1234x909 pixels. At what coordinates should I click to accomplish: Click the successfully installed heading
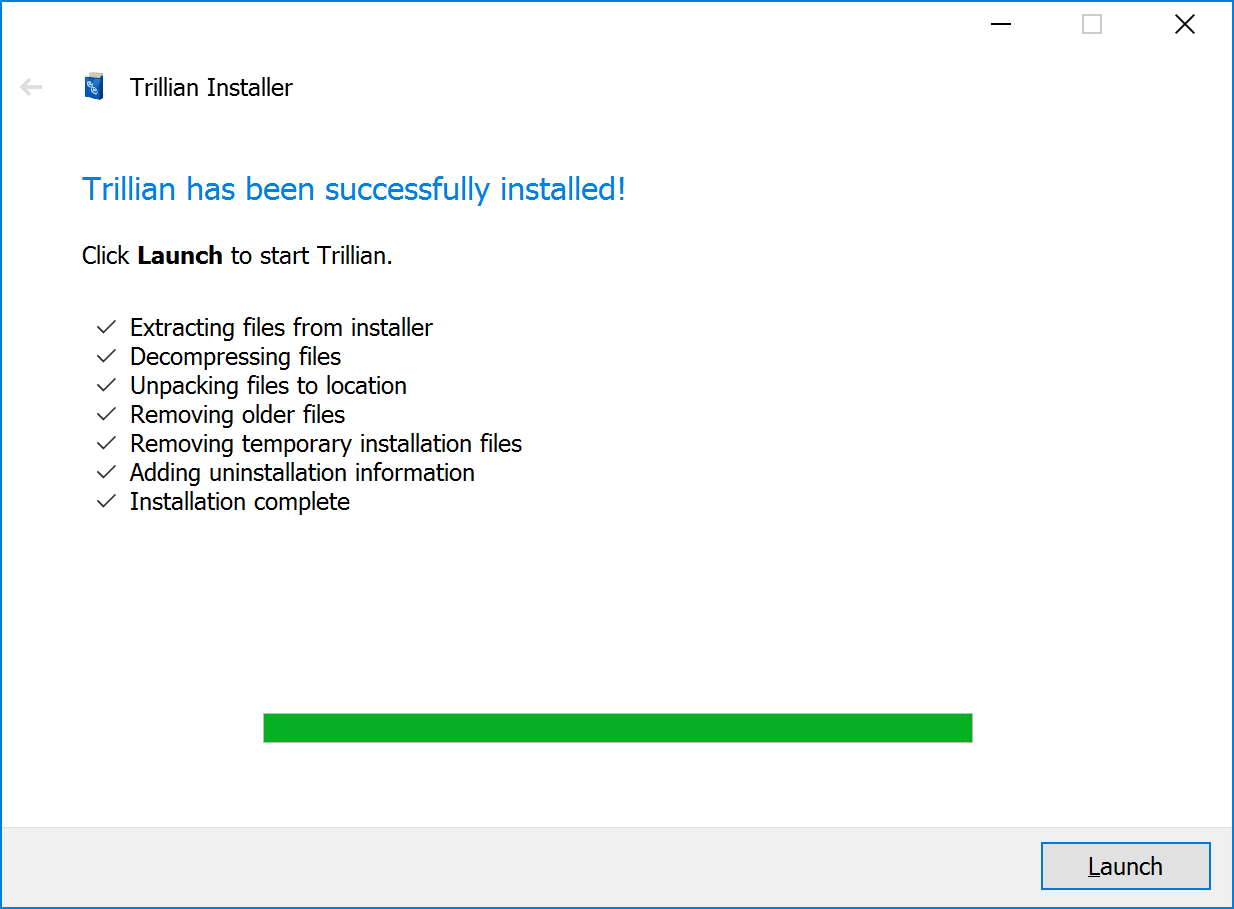pyautogui.click(x=354, y=189)
